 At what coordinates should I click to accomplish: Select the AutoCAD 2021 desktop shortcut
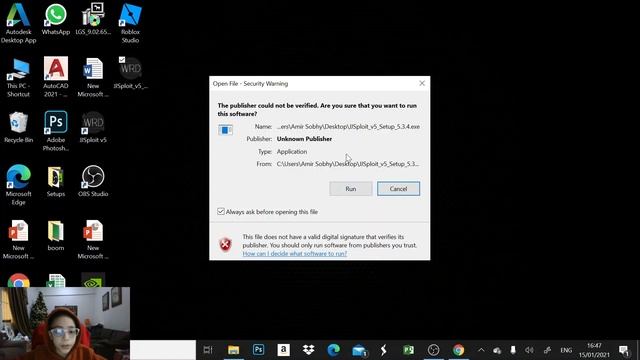coord(56,78)
